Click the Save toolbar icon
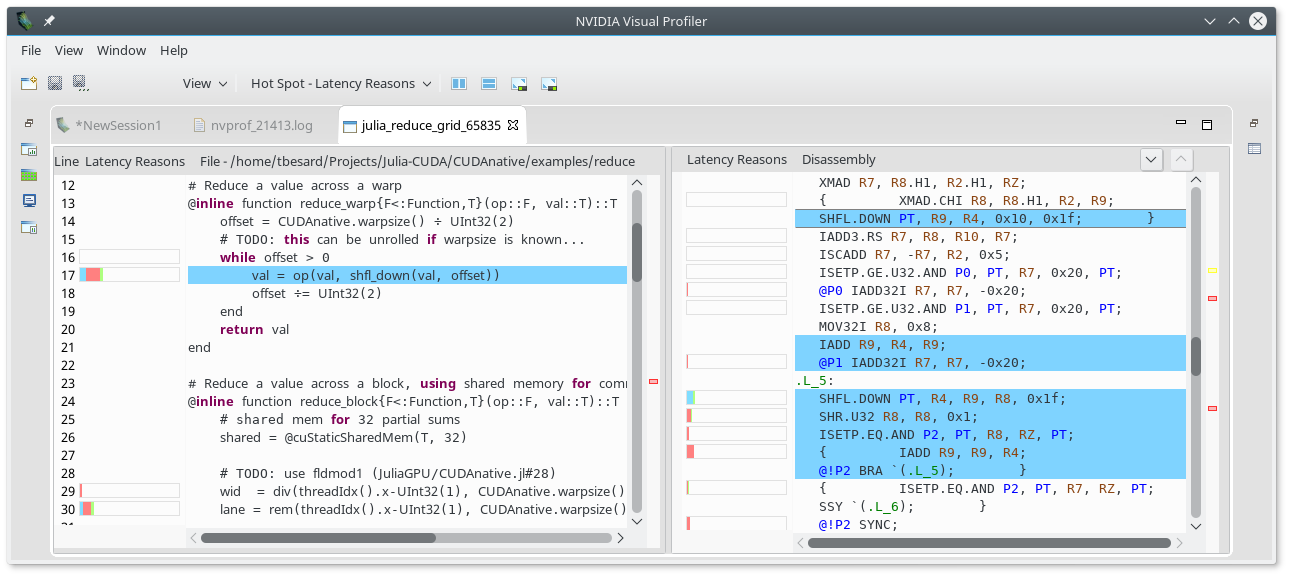Screen dimensions: 1289x577 (x=55, y=84)
